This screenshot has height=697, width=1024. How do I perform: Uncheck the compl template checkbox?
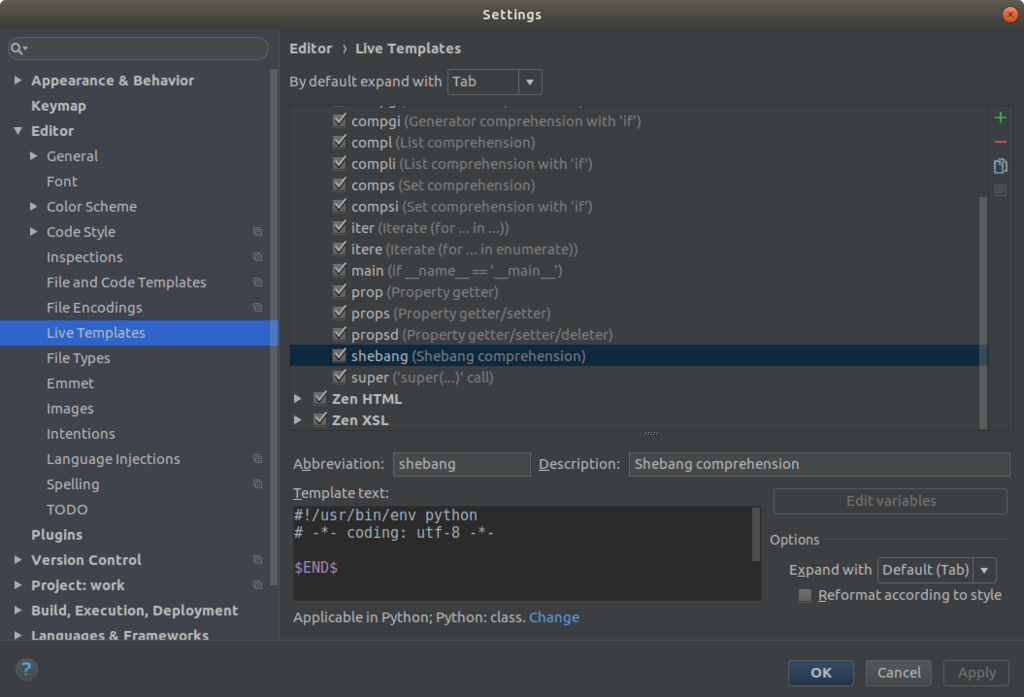point(339,142)
